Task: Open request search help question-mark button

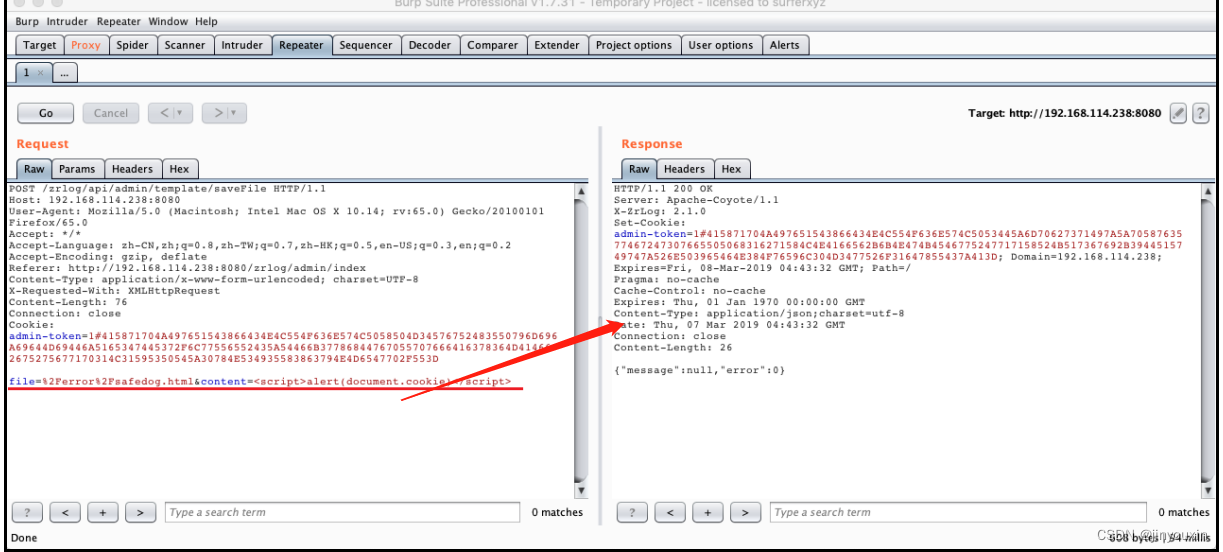Action: click(26, 512)
